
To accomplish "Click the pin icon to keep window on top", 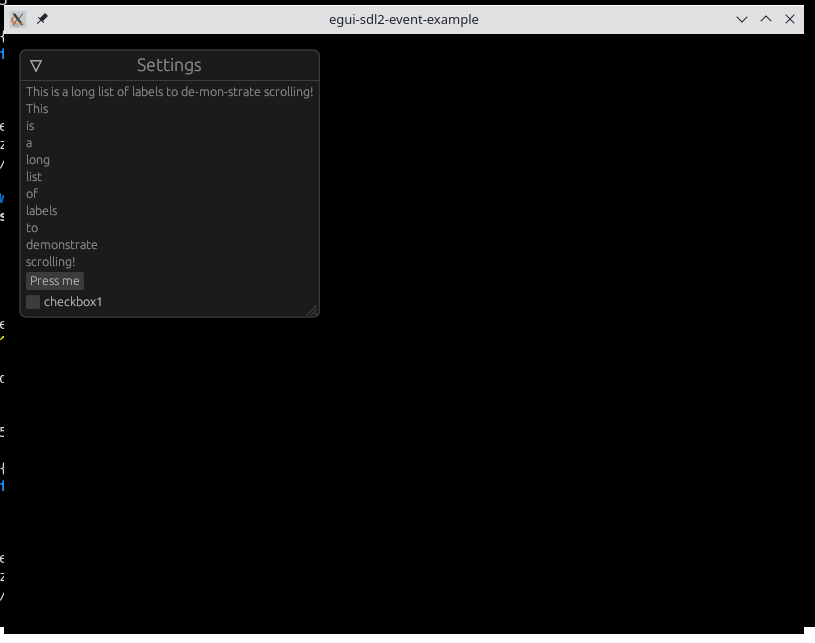I will click(41, 18).
